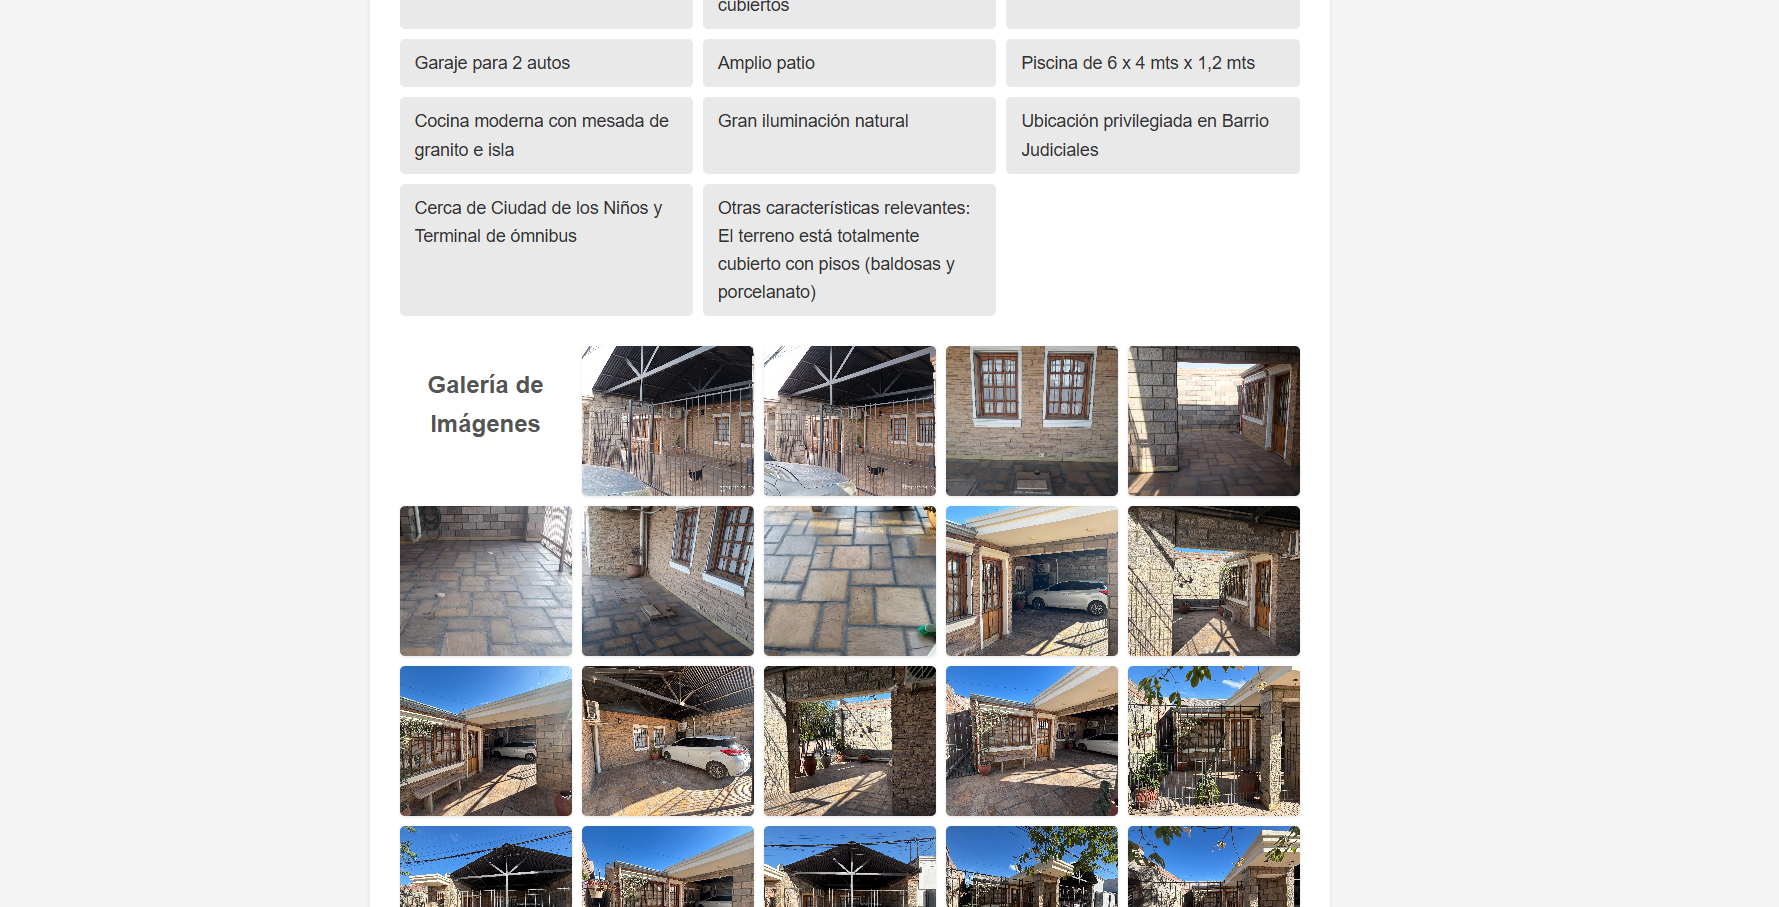Select the 'Amplio patio' feature card
The height and width of the screenshot is (907, 1779).
[849, 63]
